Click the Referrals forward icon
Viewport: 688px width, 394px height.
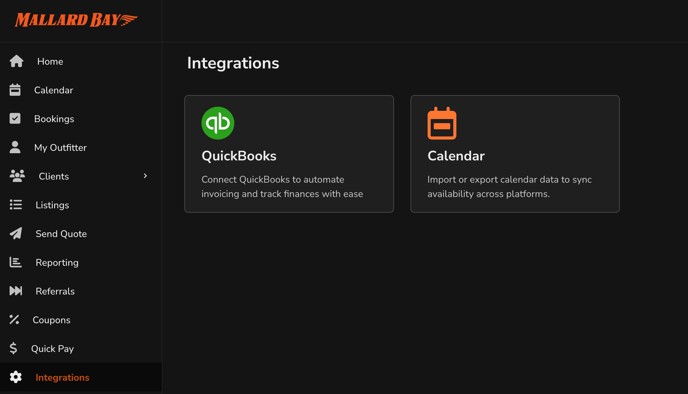click(16, 290)
